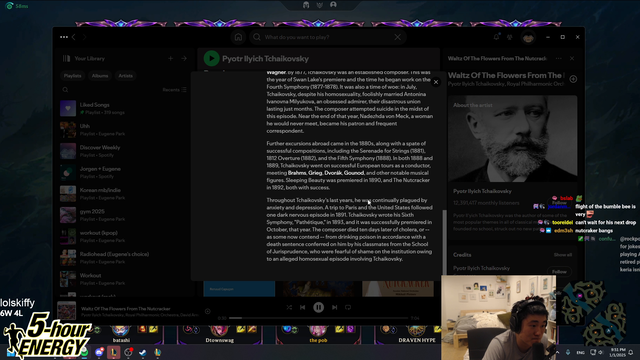The image size is (640, 360).
Task: Pause the current track
Action: [x=318, y=307]
